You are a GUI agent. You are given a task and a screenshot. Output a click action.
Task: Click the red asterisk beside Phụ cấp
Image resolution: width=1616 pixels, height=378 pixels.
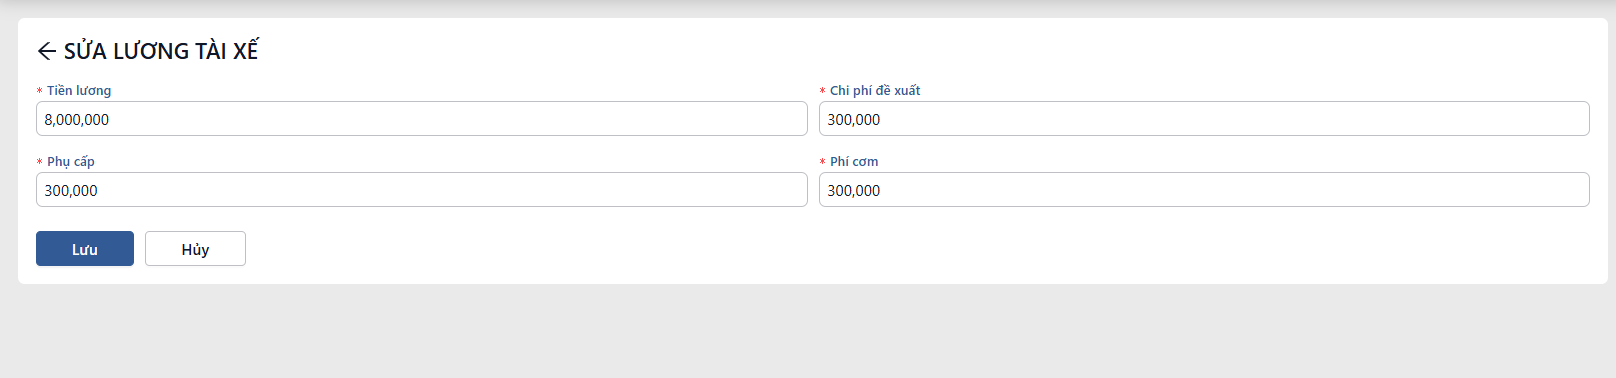(x=40, y=163)
